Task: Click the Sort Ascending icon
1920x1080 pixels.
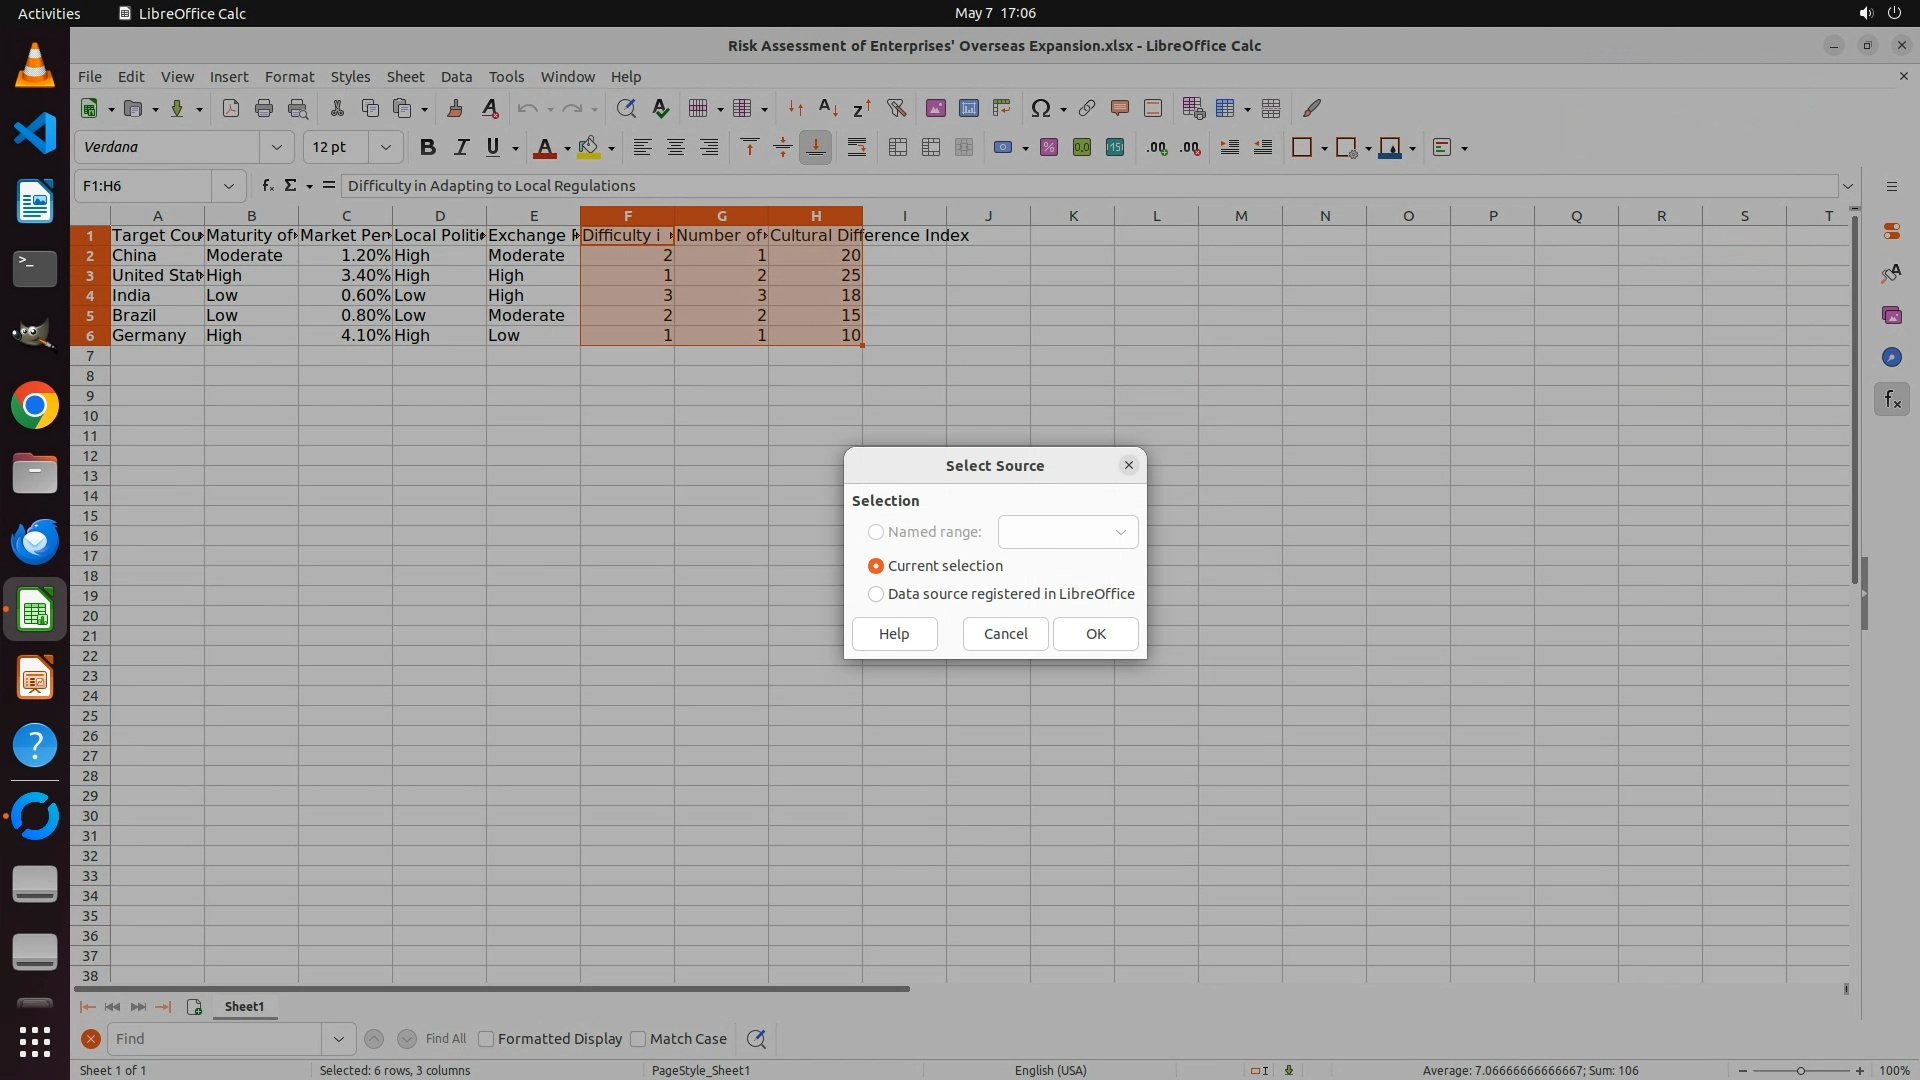Action: click(828, 108)
